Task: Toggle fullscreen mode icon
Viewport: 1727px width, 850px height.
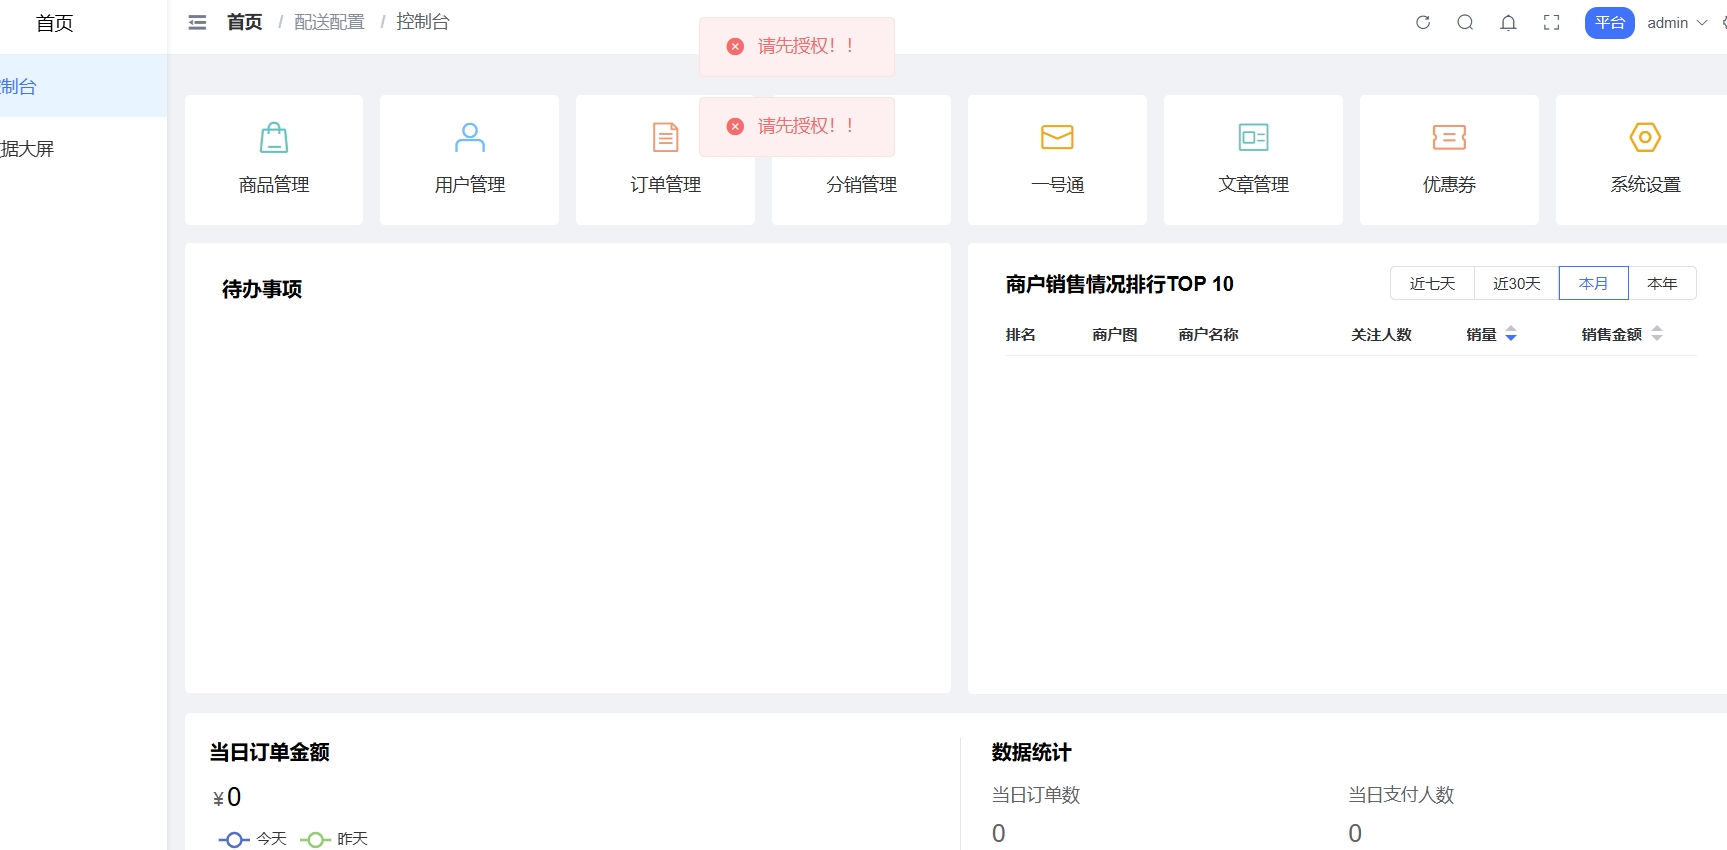Action: pyautogui.click(x=1551, y=23)
